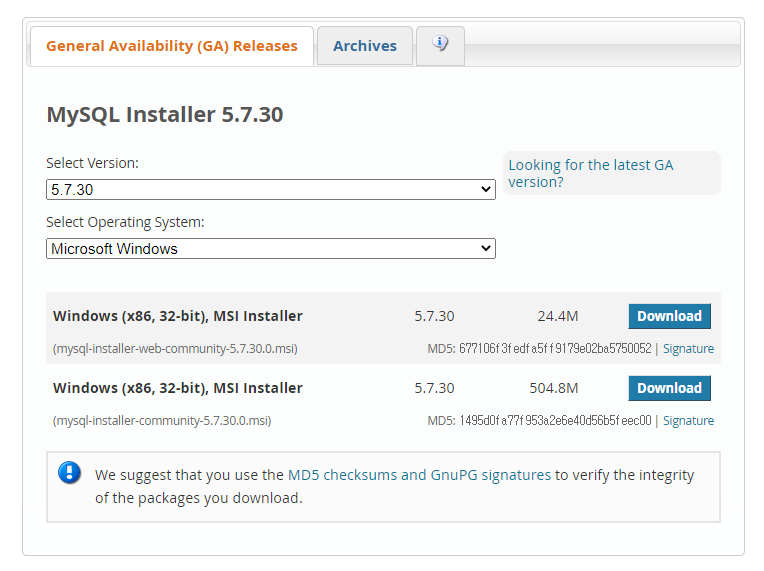Click the blue exclamation notice icon
764x571 pixels.
(x=70, y=472)
